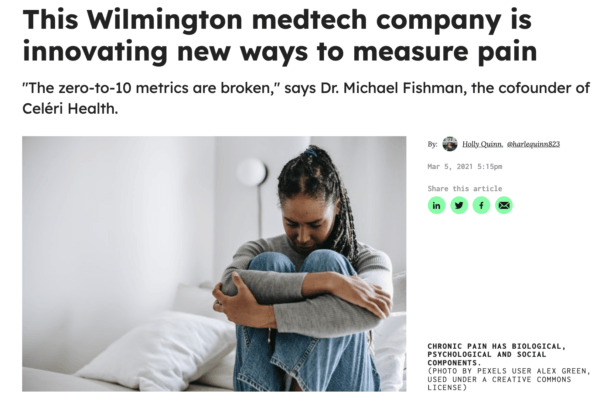Screen dimensions: 600x403
Task: Click the quote 'The zero-to-10 metrics are broken'
Action: [150, 88]
